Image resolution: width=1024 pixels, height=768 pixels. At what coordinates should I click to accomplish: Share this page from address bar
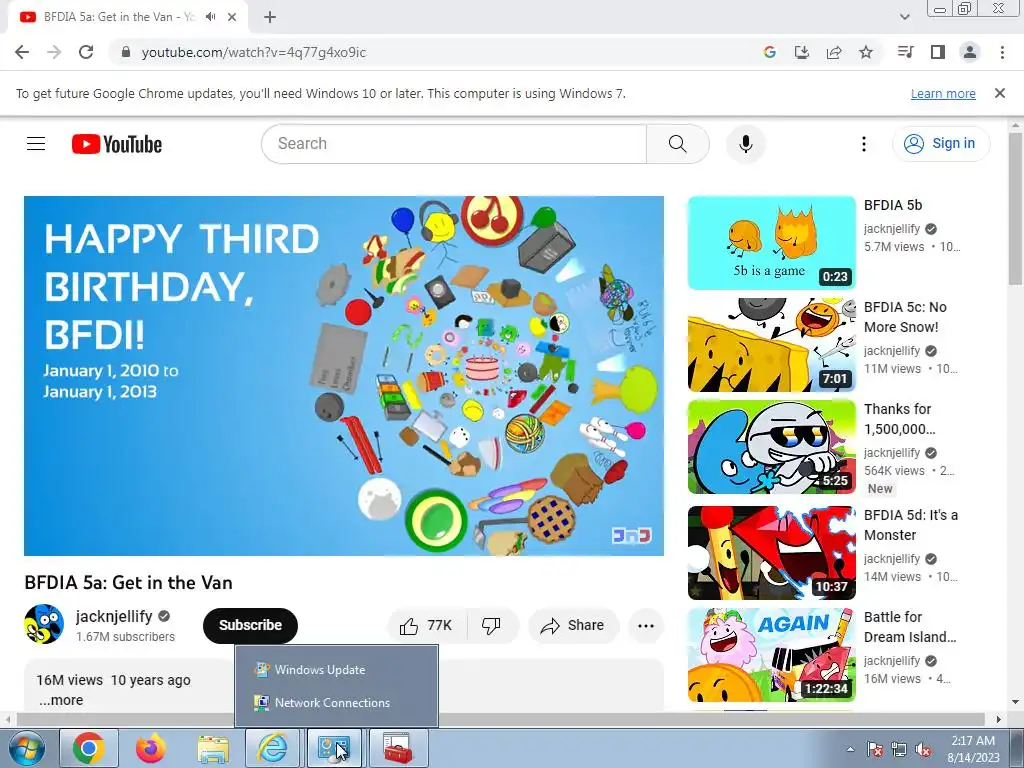coord(834,52)
